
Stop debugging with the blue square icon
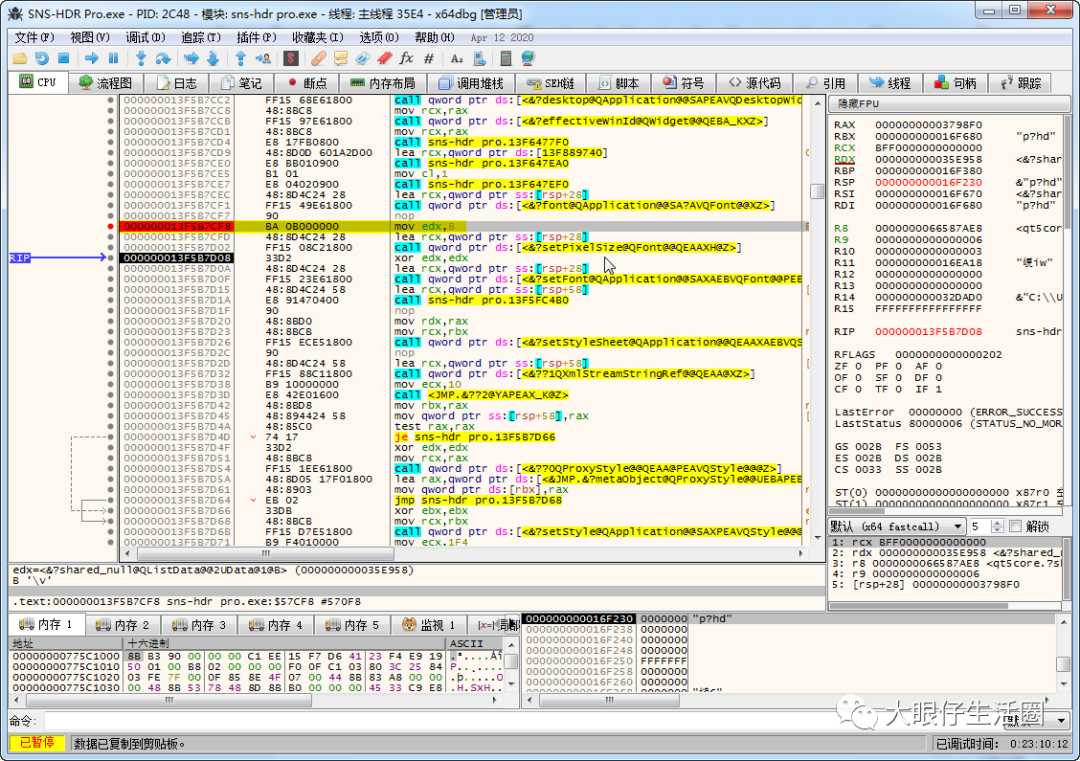(63, 59)
